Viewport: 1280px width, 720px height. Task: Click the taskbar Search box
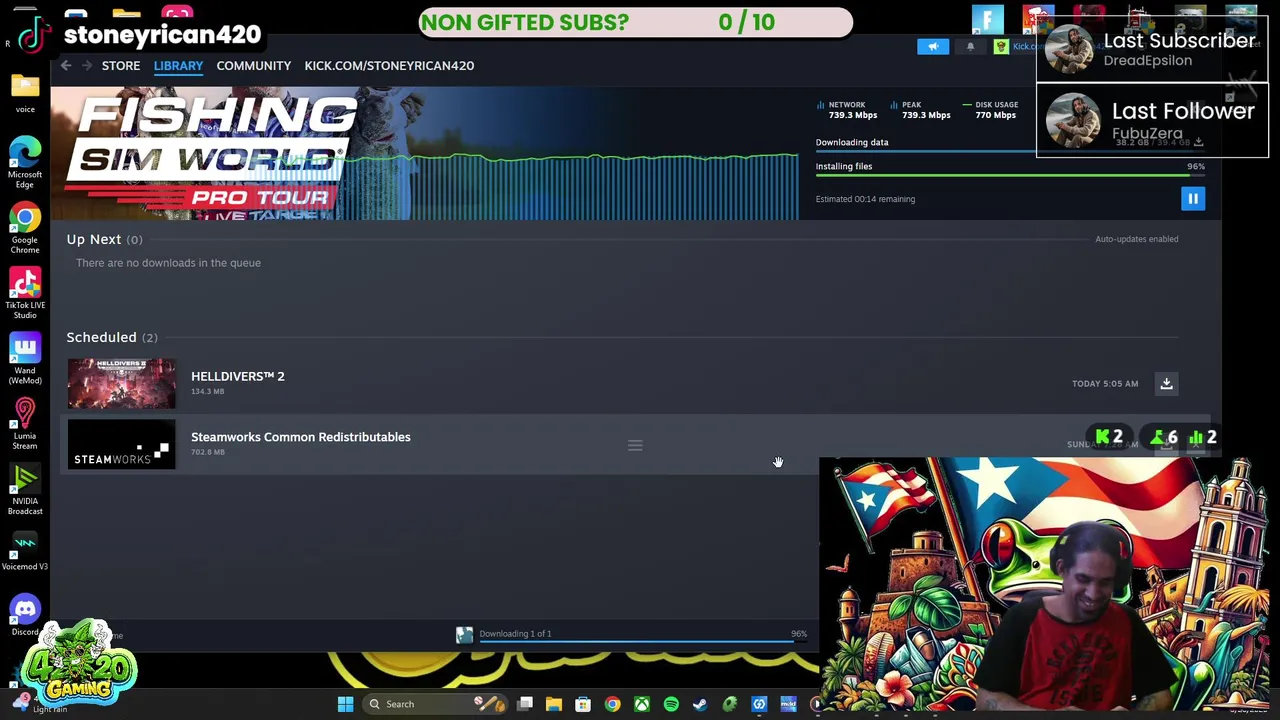pyautogui.click(x=434, y=704)
